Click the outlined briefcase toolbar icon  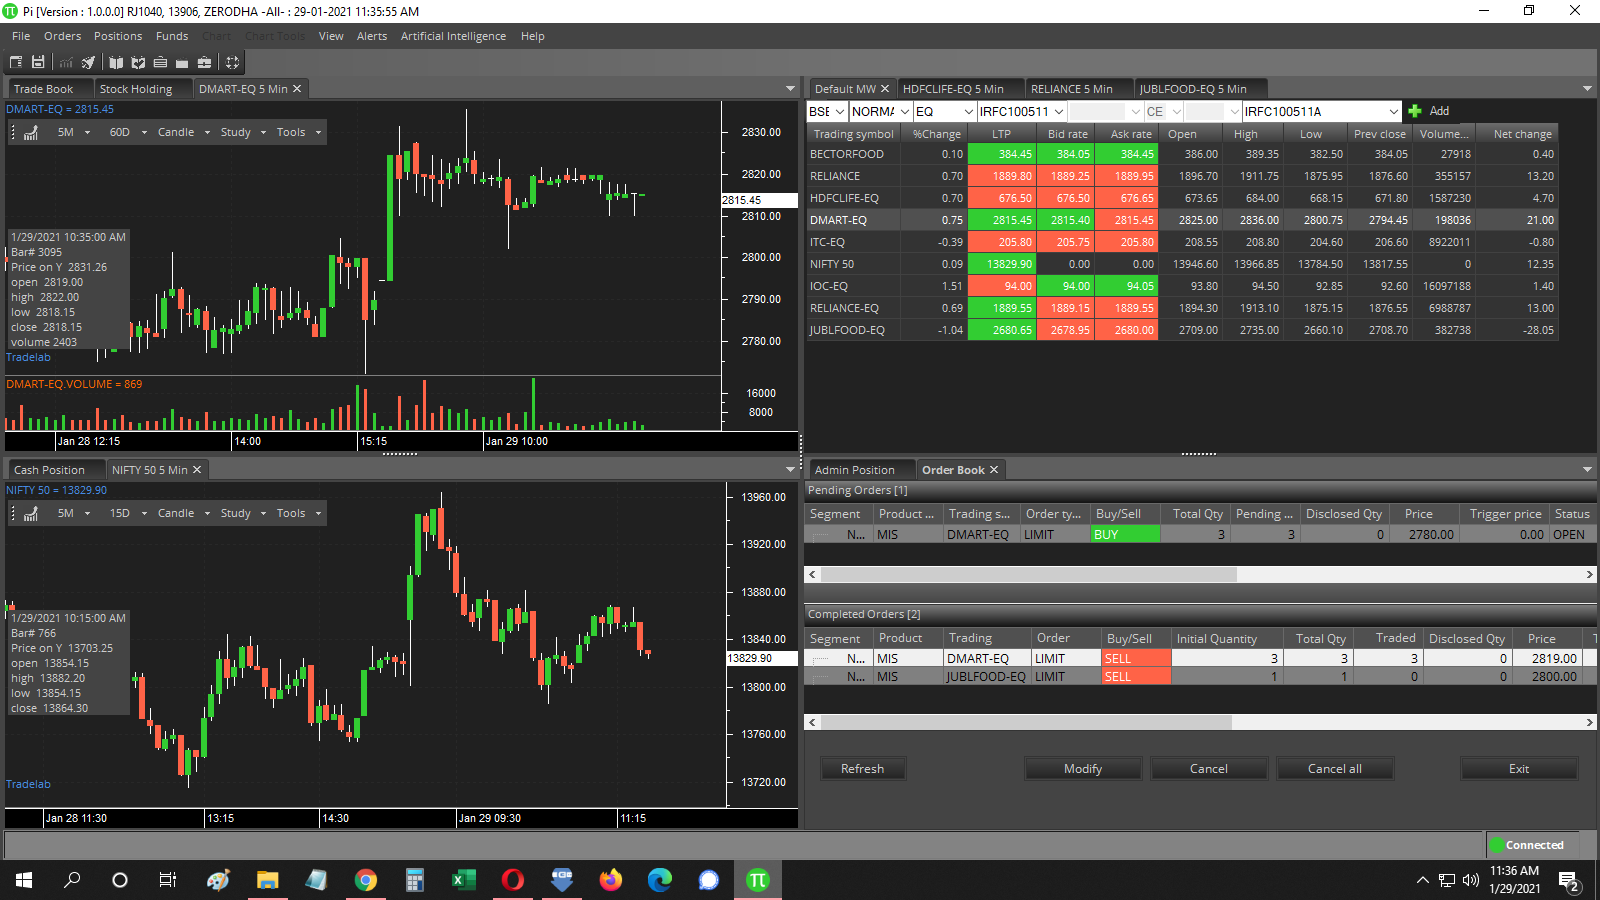(x=160, y=62)
